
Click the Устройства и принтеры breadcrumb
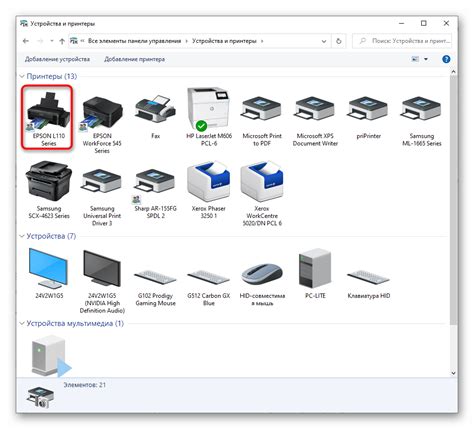point(224,41)
